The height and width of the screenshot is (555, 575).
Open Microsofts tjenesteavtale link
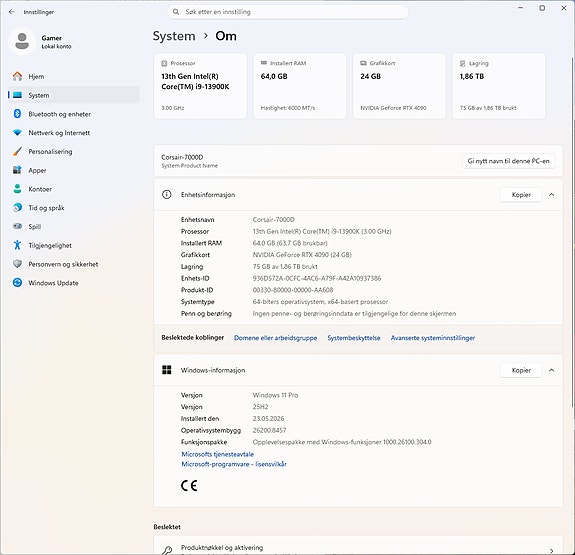(x=217, y=454)
